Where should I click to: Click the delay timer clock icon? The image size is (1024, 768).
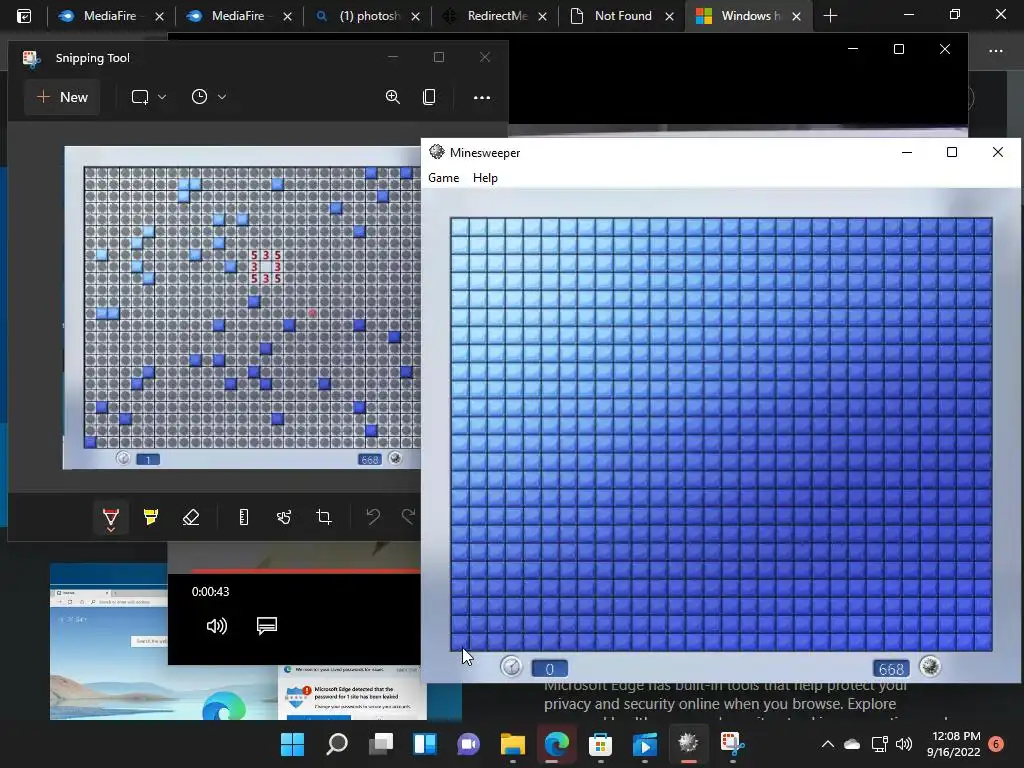click(x=199, y=97)
